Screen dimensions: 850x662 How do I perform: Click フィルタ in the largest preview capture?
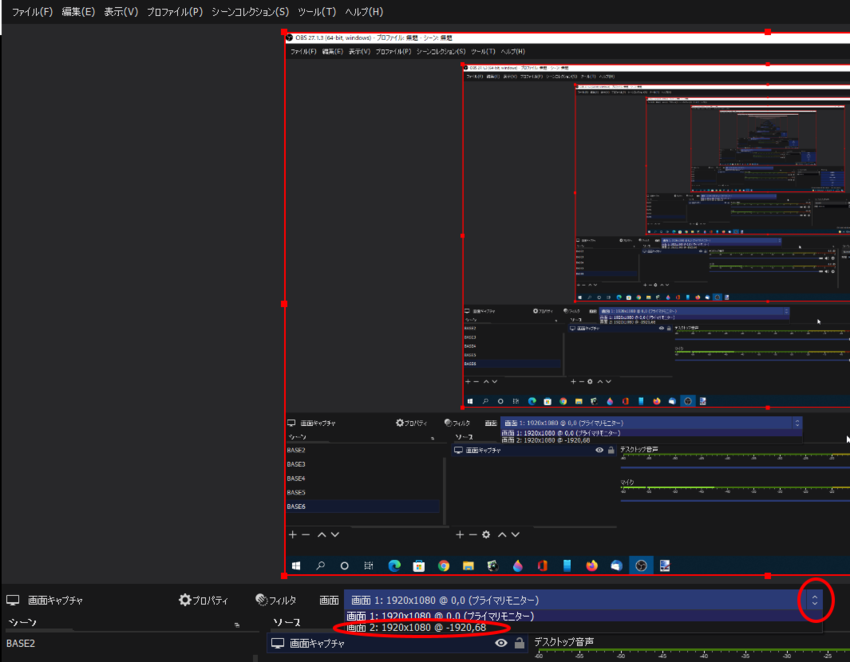tap(457, 423)
